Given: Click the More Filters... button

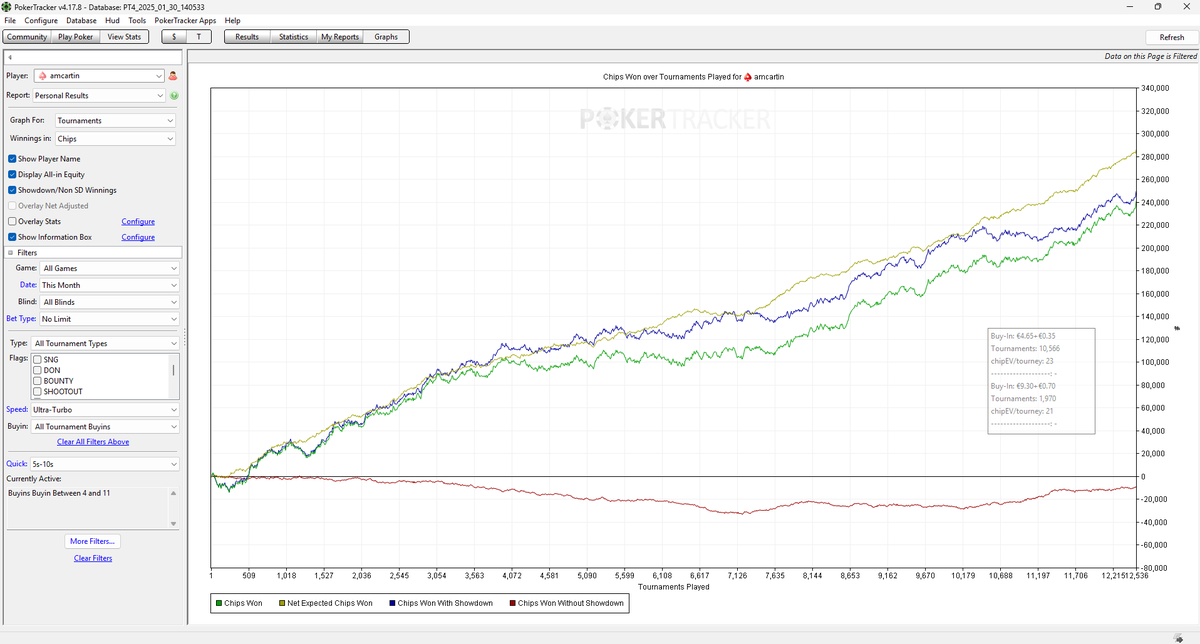Looking at the screenshot, I should click(x=93, y=541).
